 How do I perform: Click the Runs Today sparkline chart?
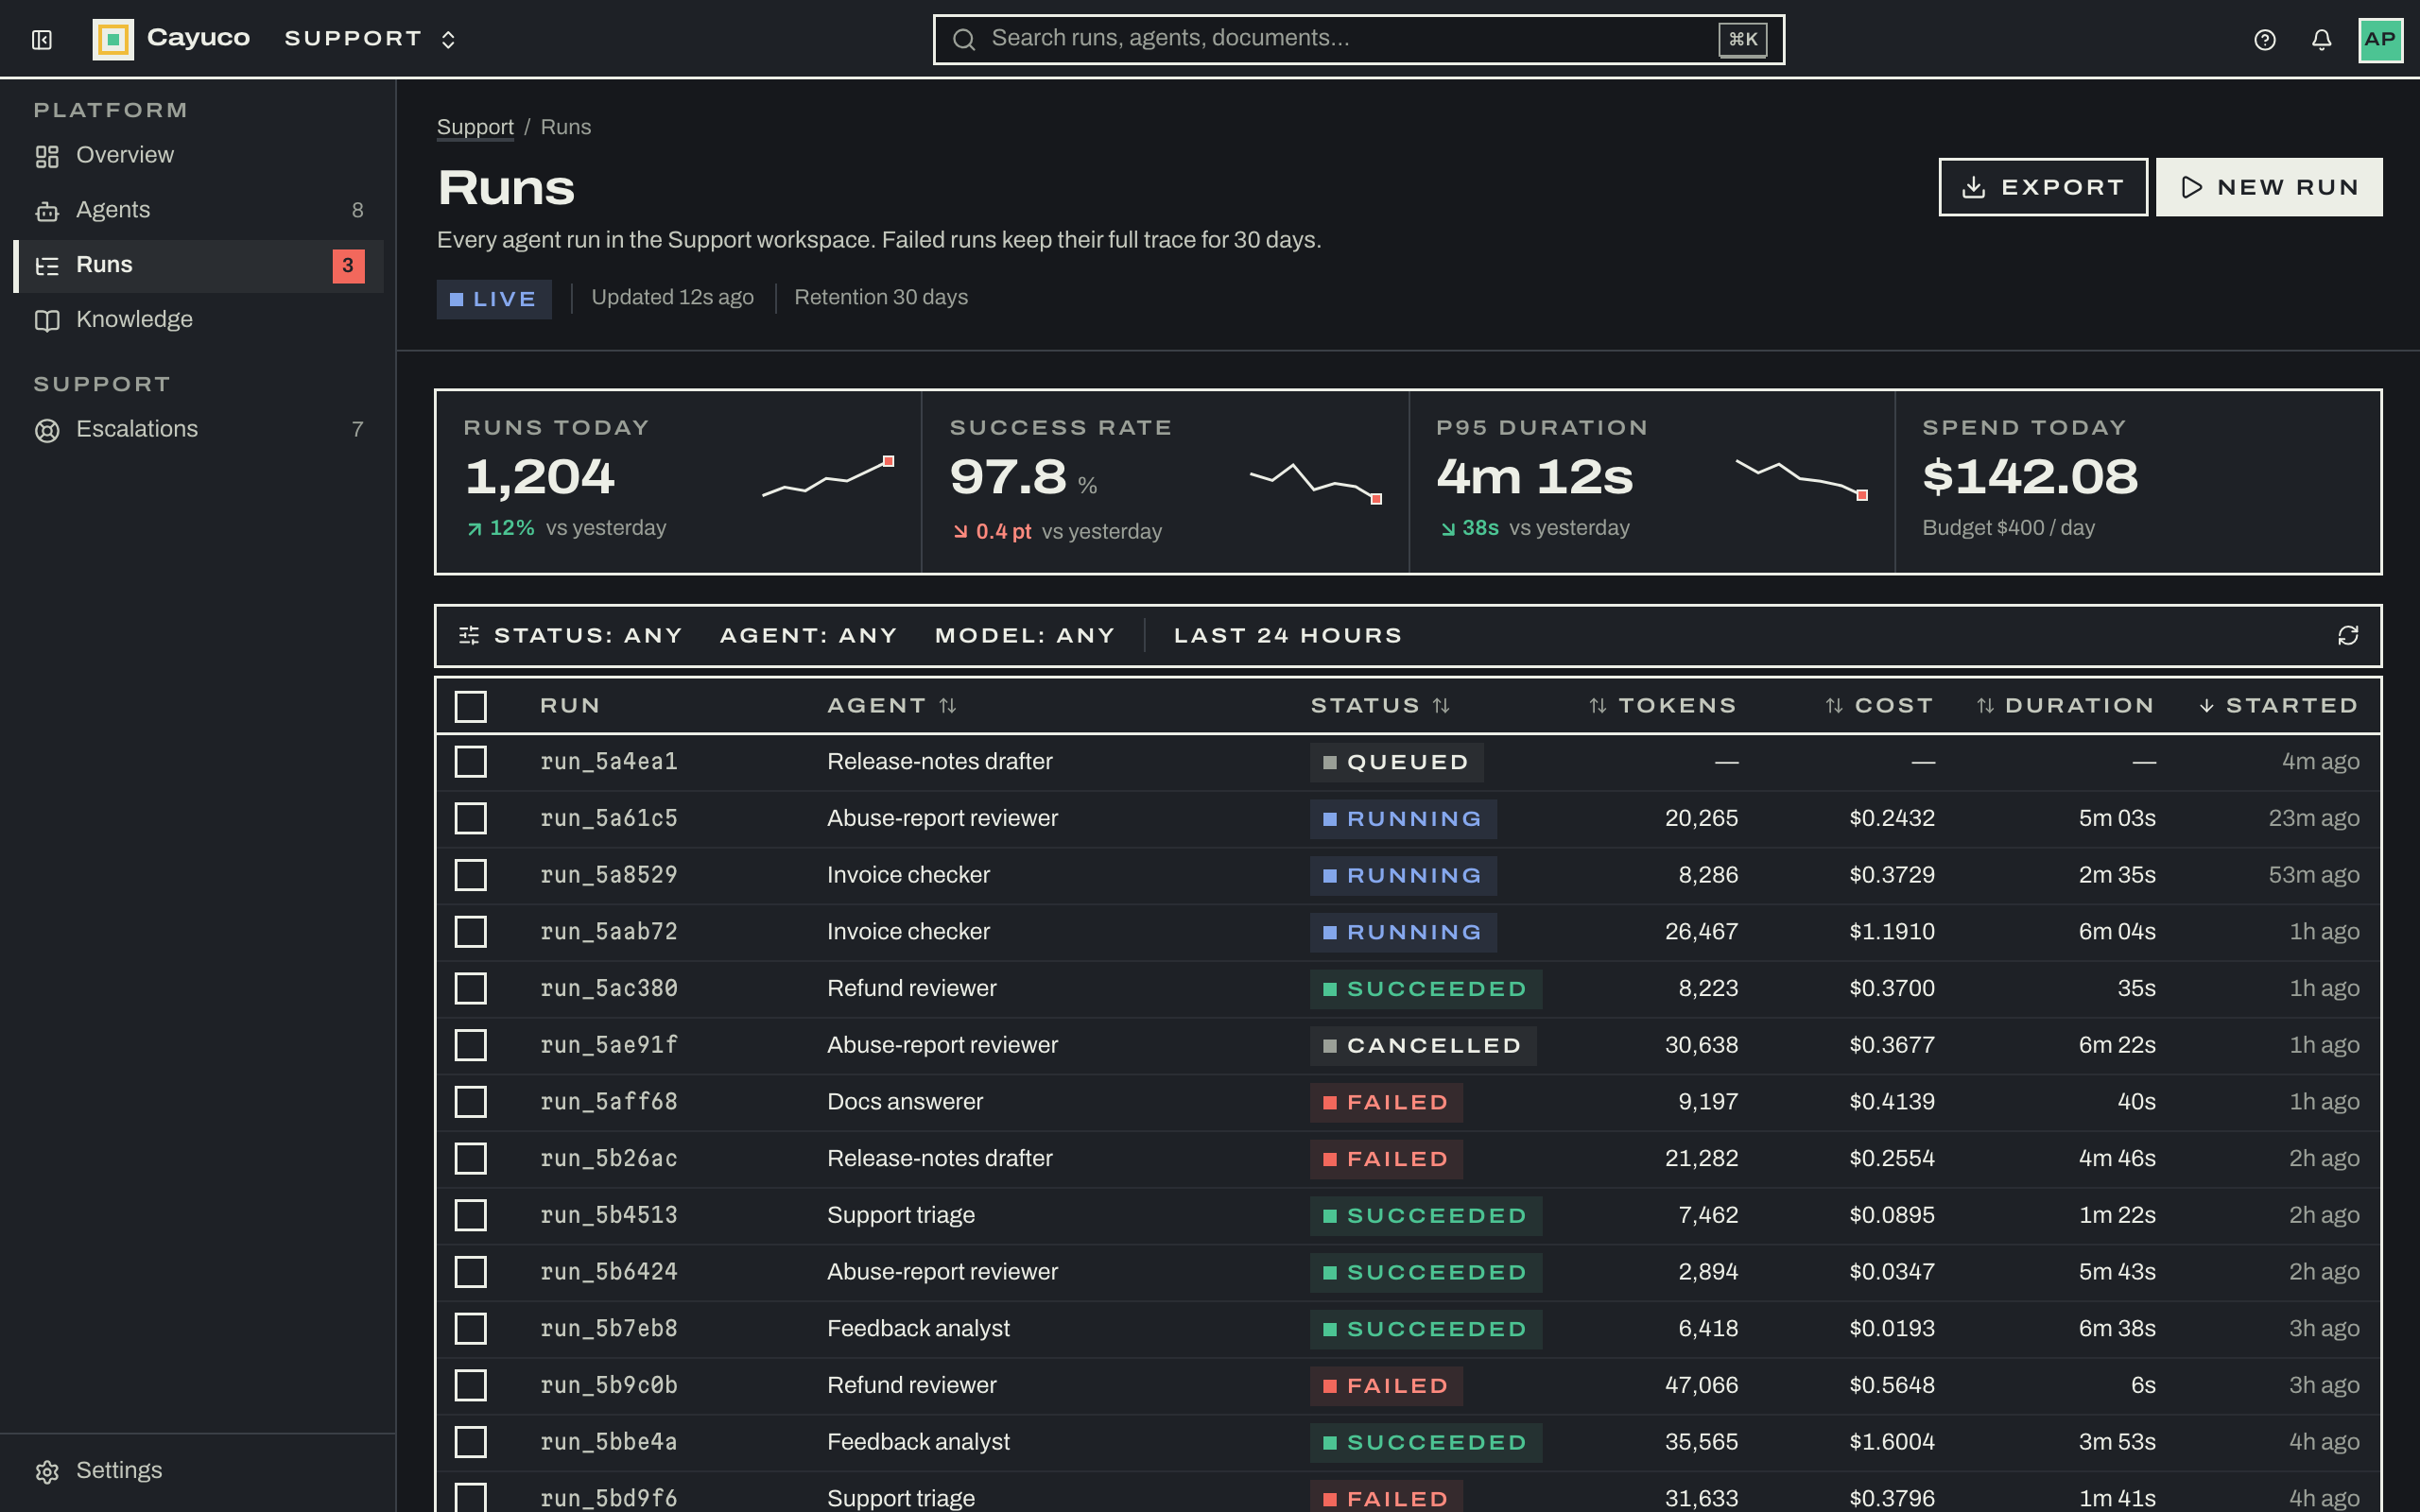click(x=828, y=476)
